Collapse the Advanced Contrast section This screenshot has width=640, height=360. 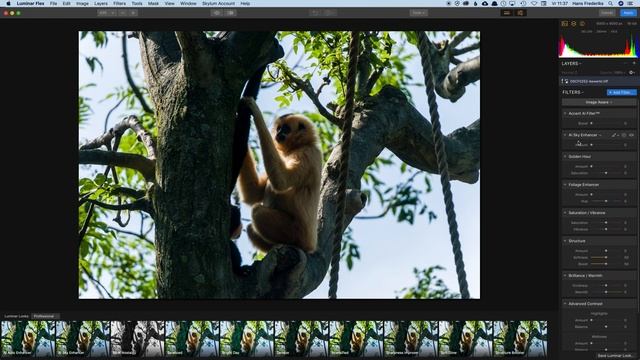(565, 304)
